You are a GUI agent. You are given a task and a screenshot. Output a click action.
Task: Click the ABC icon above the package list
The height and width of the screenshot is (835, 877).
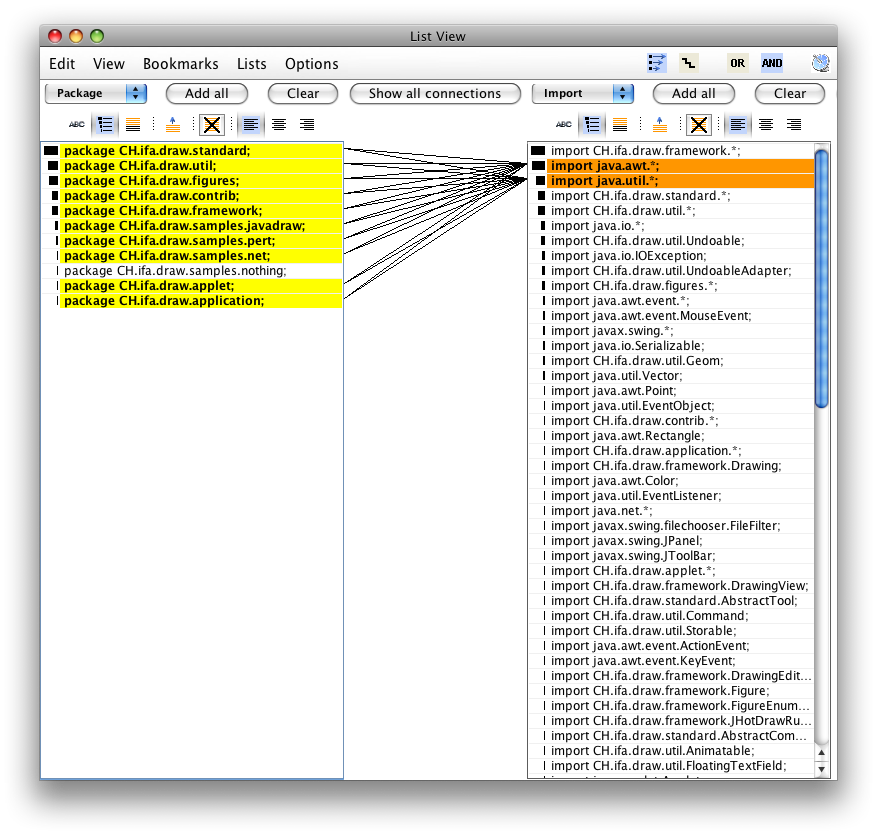point(77,125)
